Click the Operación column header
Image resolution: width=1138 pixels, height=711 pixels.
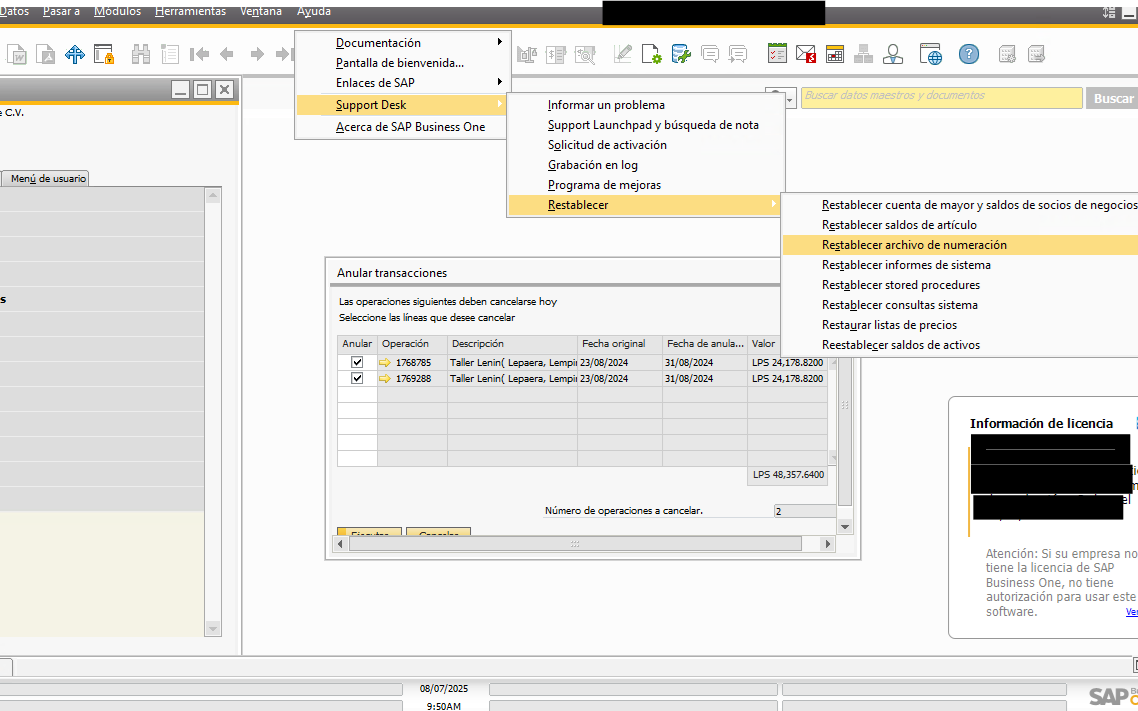click(412, 344)
